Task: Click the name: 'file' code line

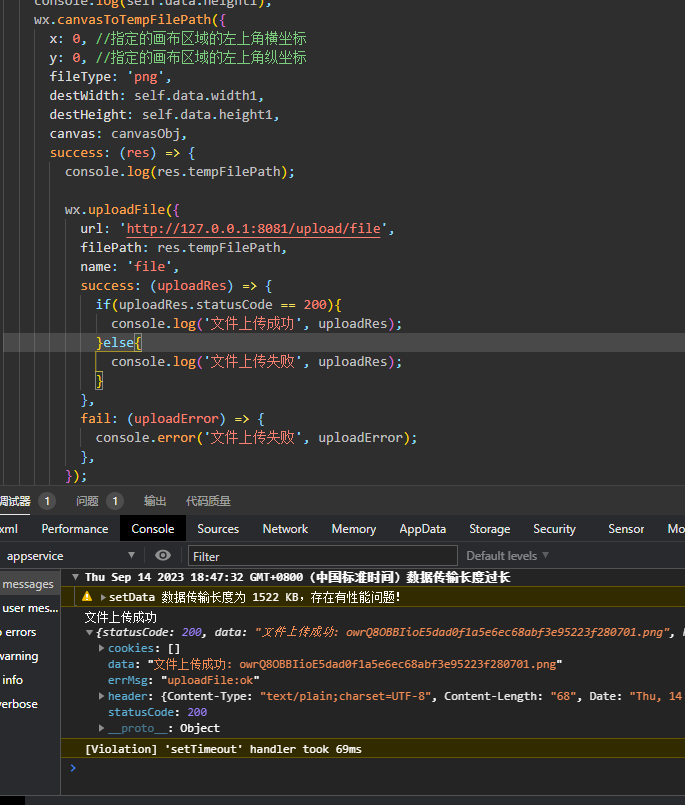Action: tap(129, 267)
